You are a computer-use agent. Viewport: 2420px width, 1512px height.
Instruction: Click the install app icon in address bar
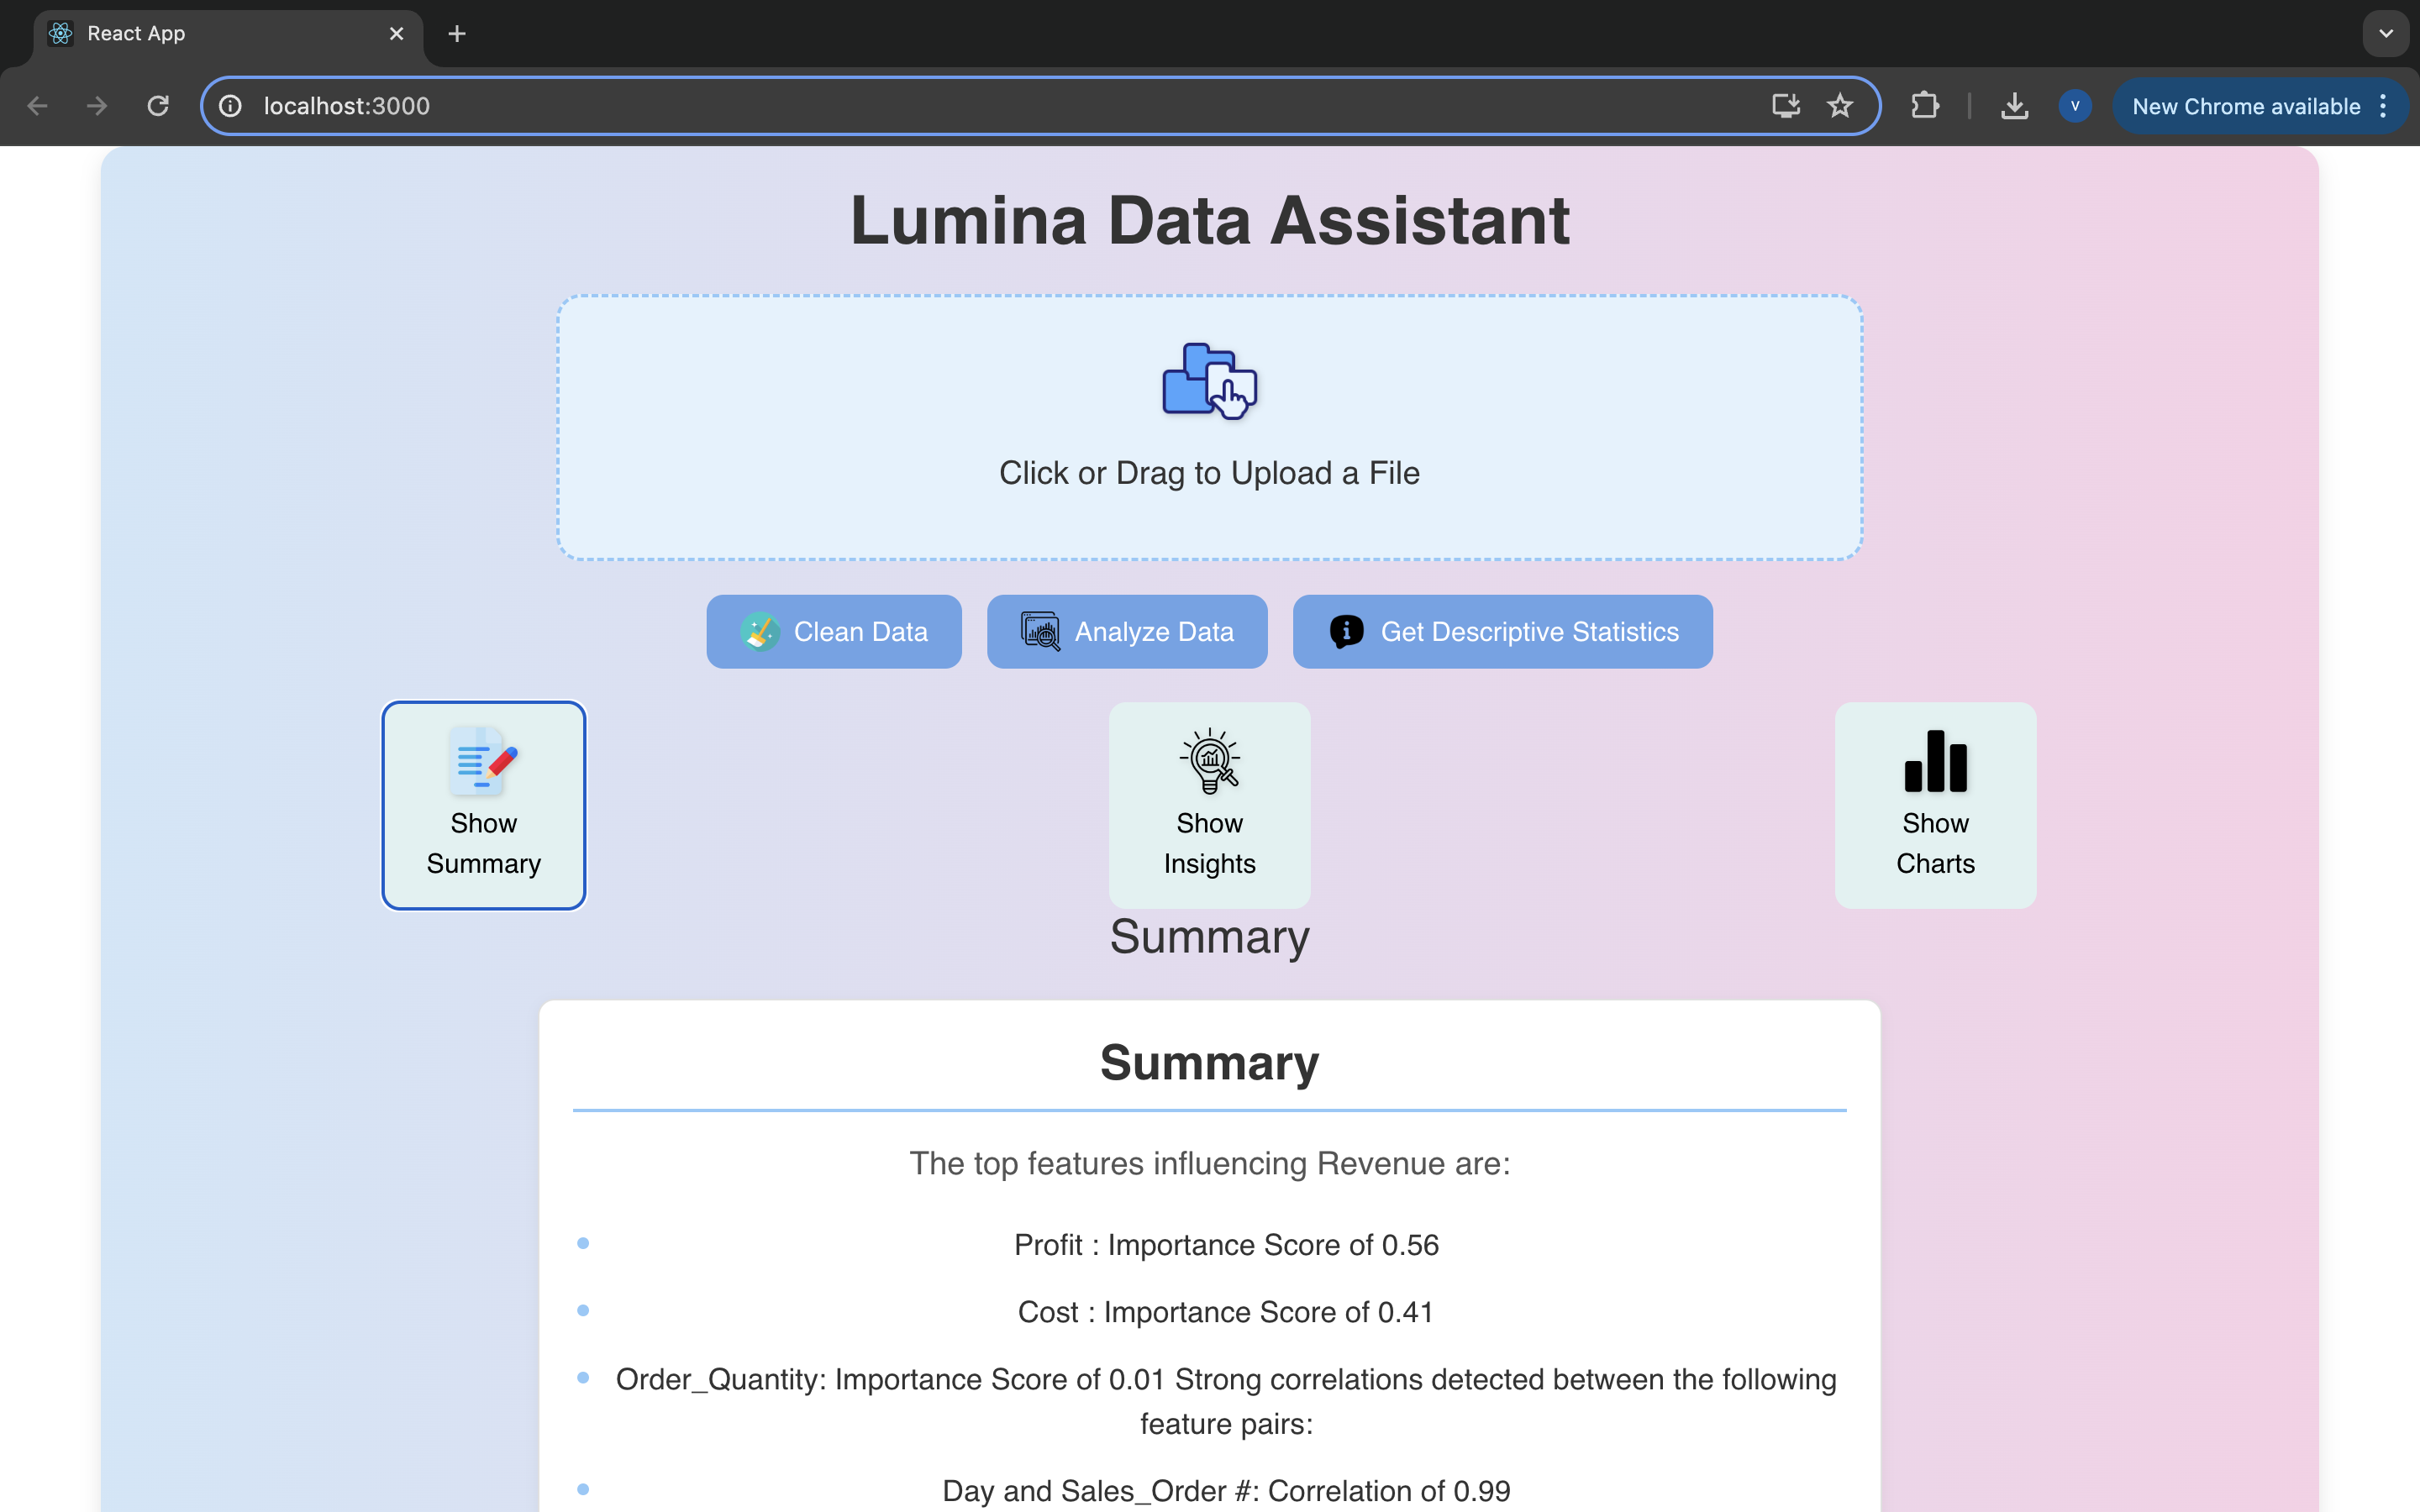(x=1786, y=106)
